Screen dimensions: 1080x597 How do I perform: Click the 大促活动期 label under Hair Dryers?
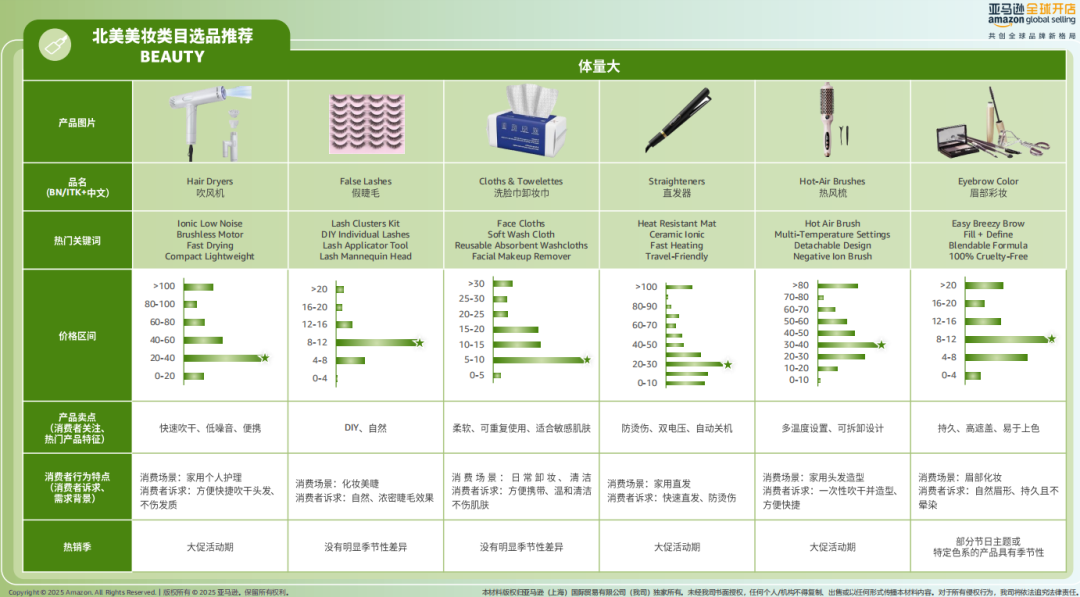211,546
